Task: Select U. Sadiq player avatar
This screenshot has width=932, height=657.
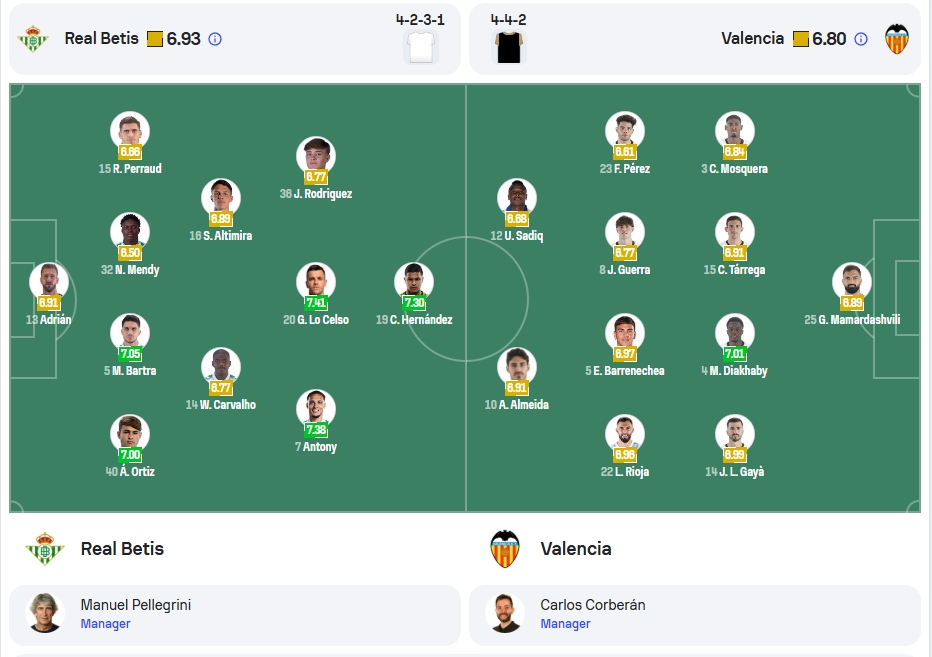Action: (x=517, y=197)
